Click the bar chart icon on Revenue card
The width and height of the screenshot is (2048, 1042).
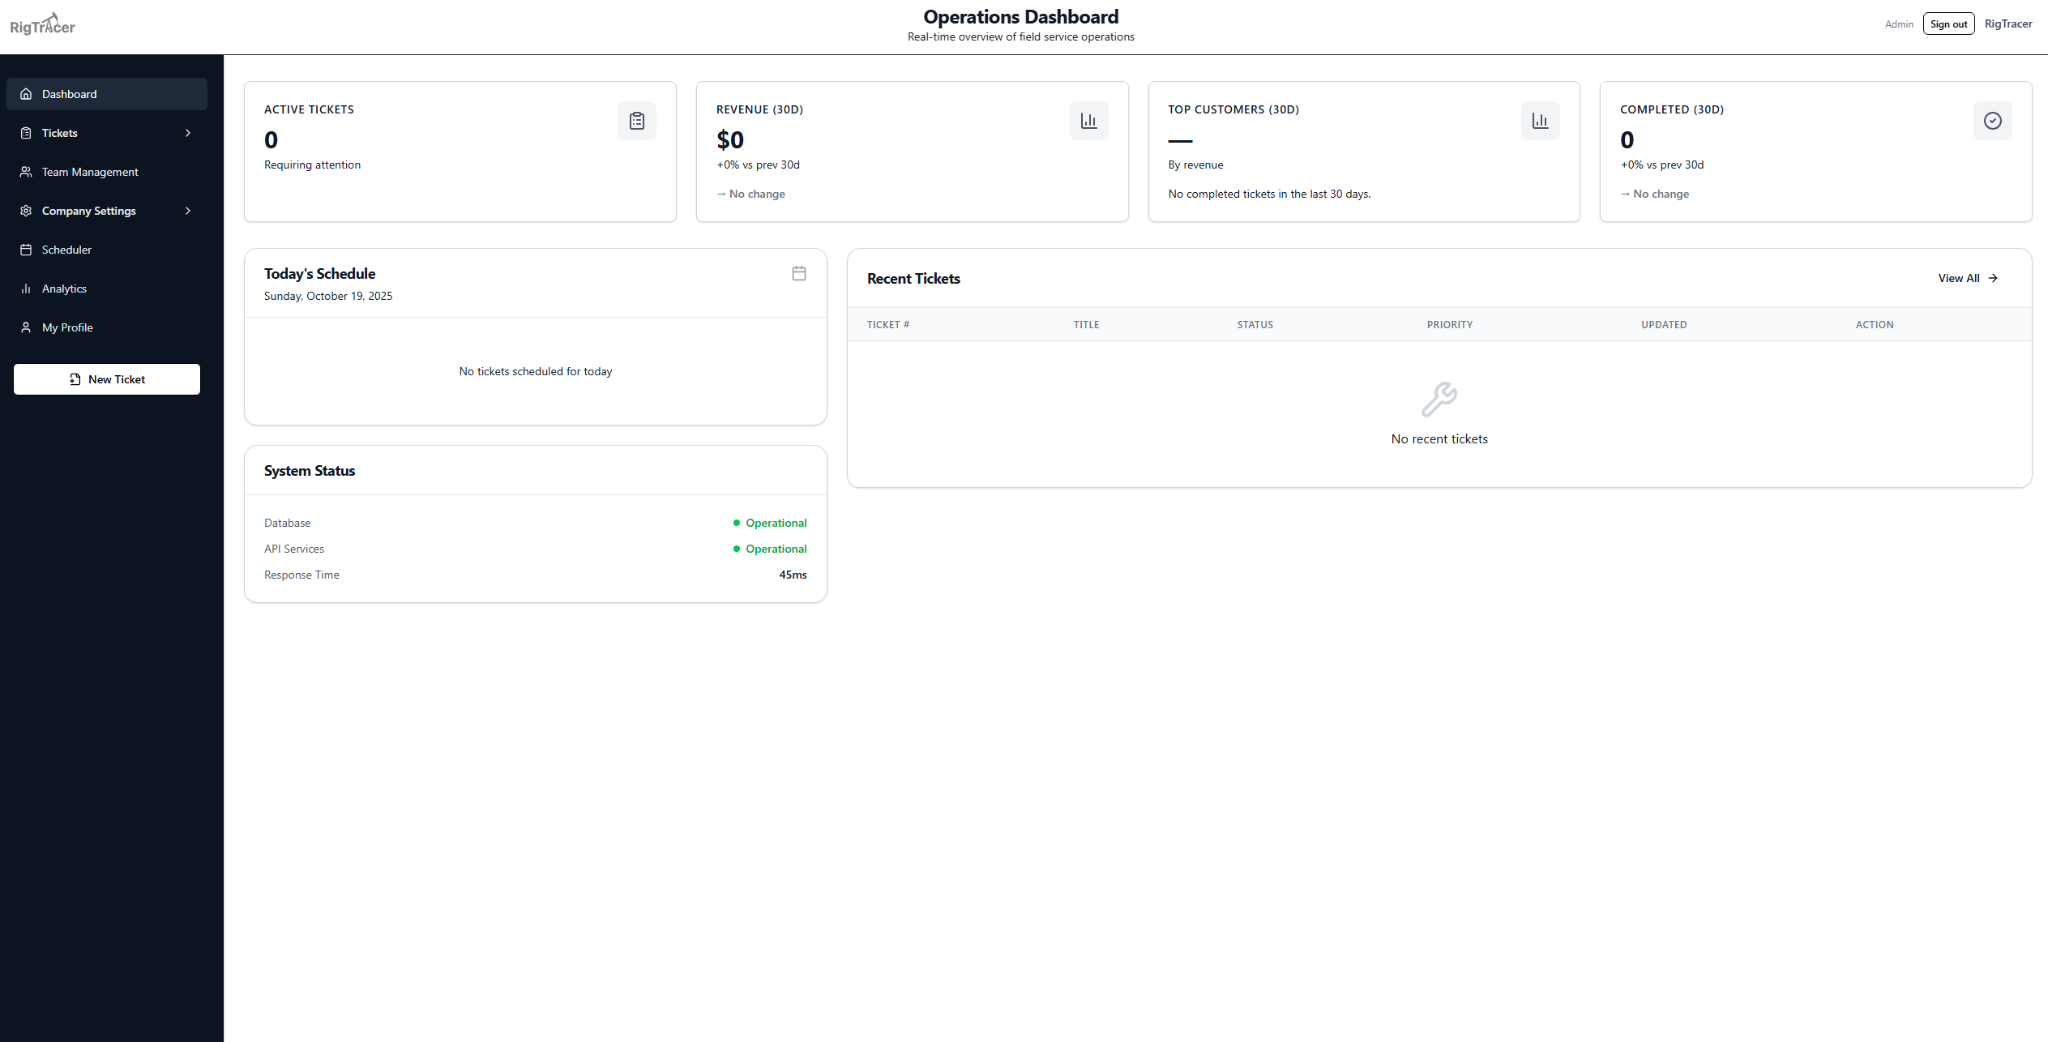(x=1089, y=120)
